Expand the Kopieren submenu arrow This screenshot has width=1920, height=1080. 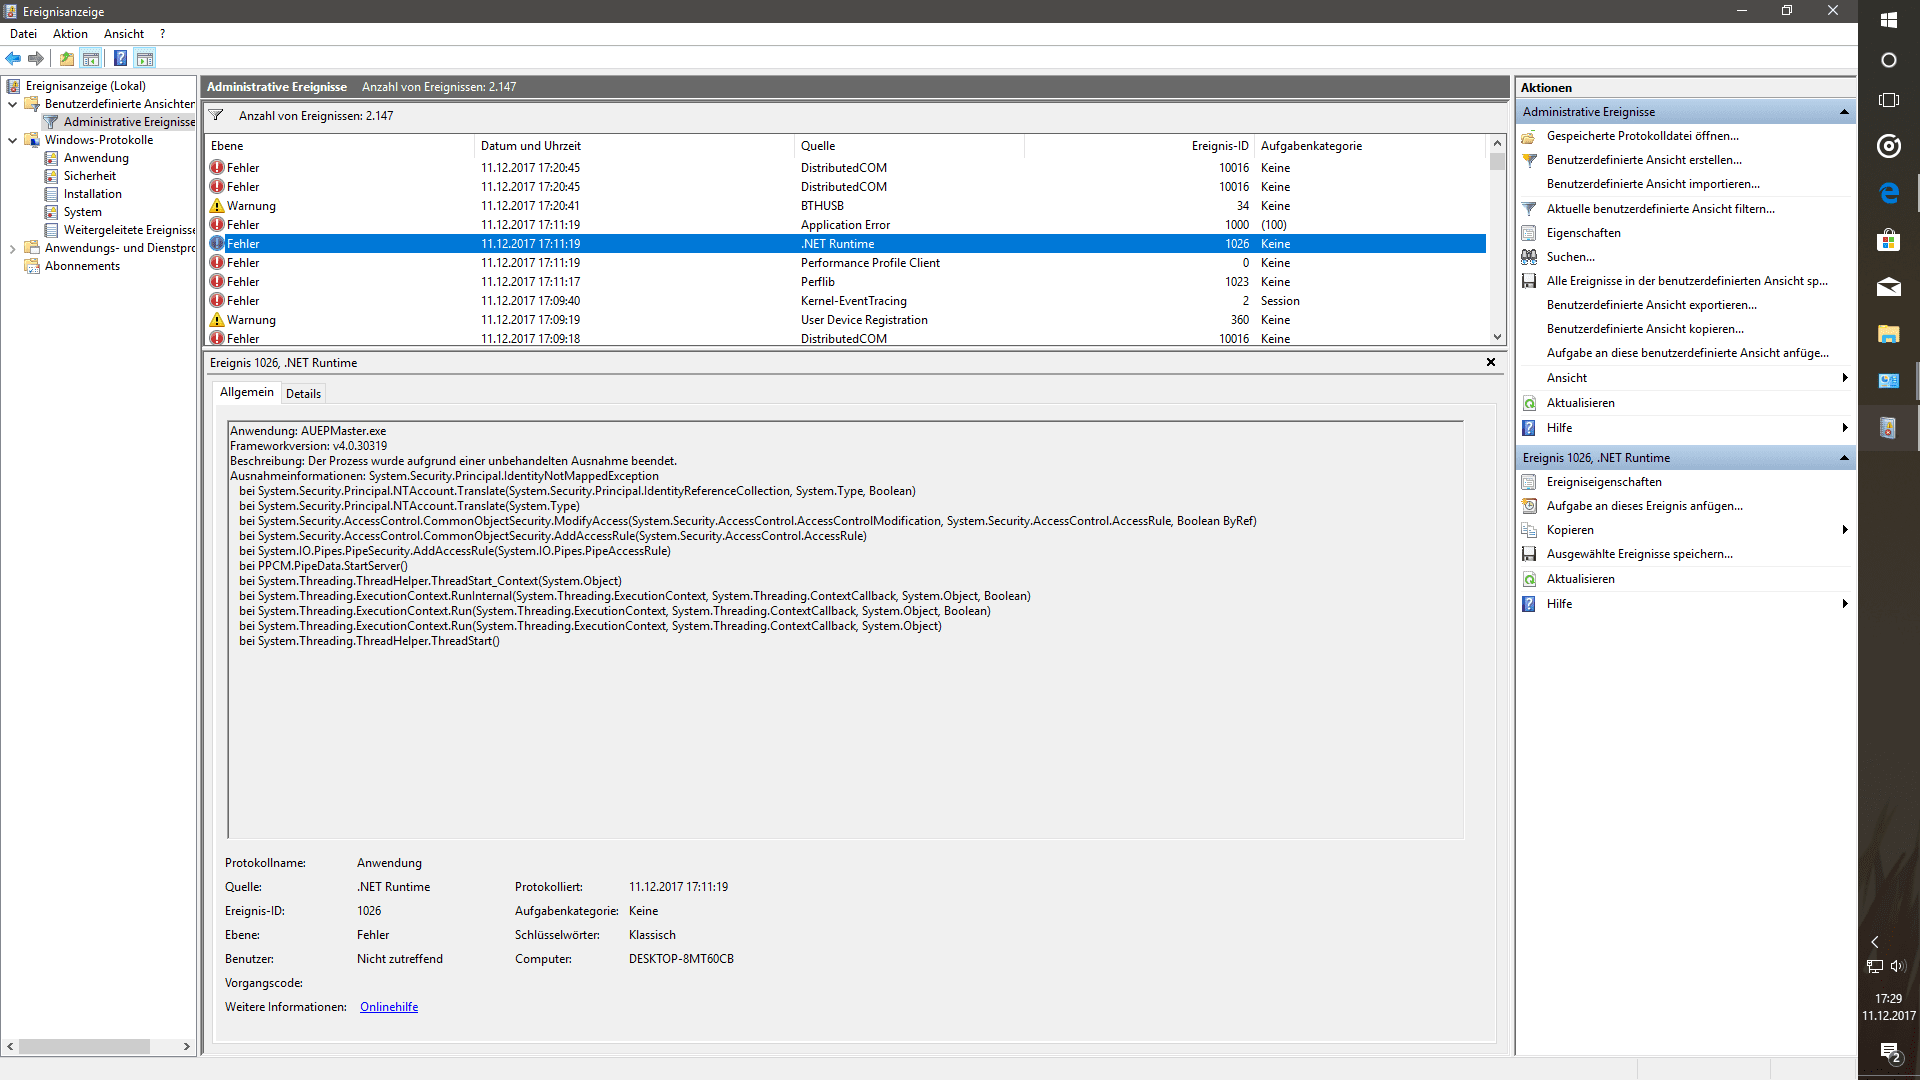pos(1844,530)
